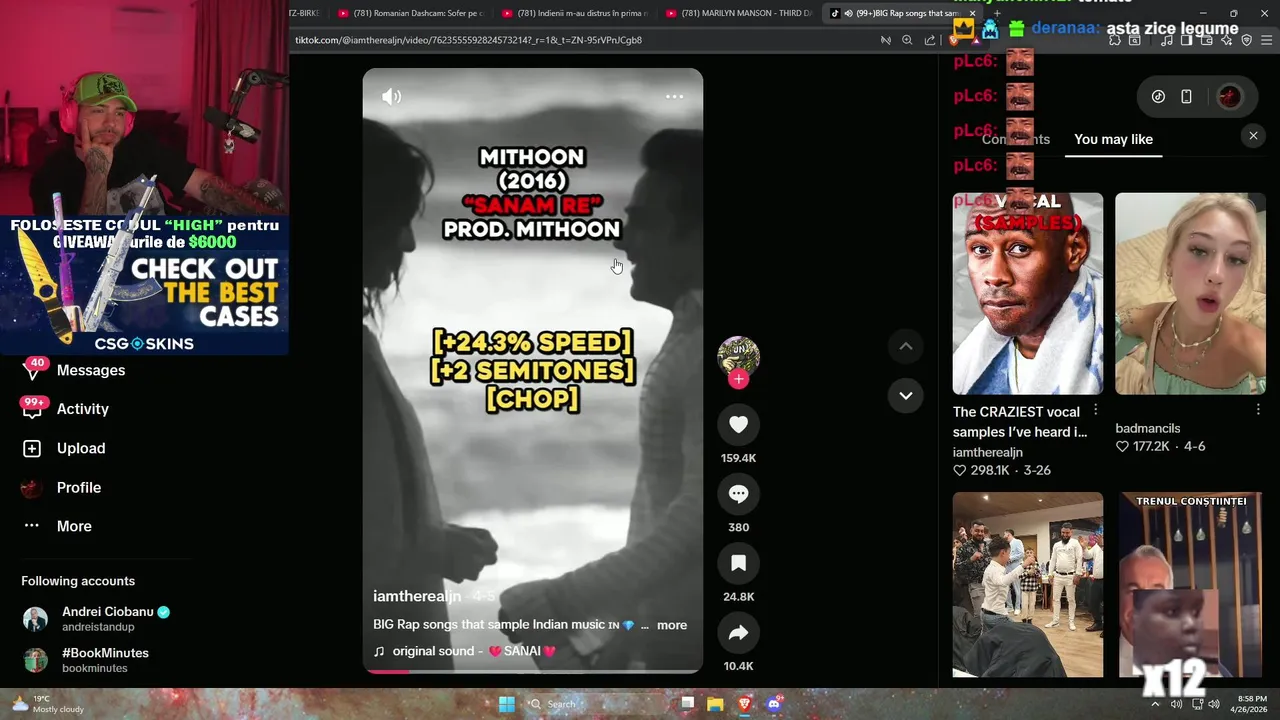Open Messages in the TikTok sidebar
This screenshot has width=1280, height=720.
pyautogui.click(x=74, y=370)
